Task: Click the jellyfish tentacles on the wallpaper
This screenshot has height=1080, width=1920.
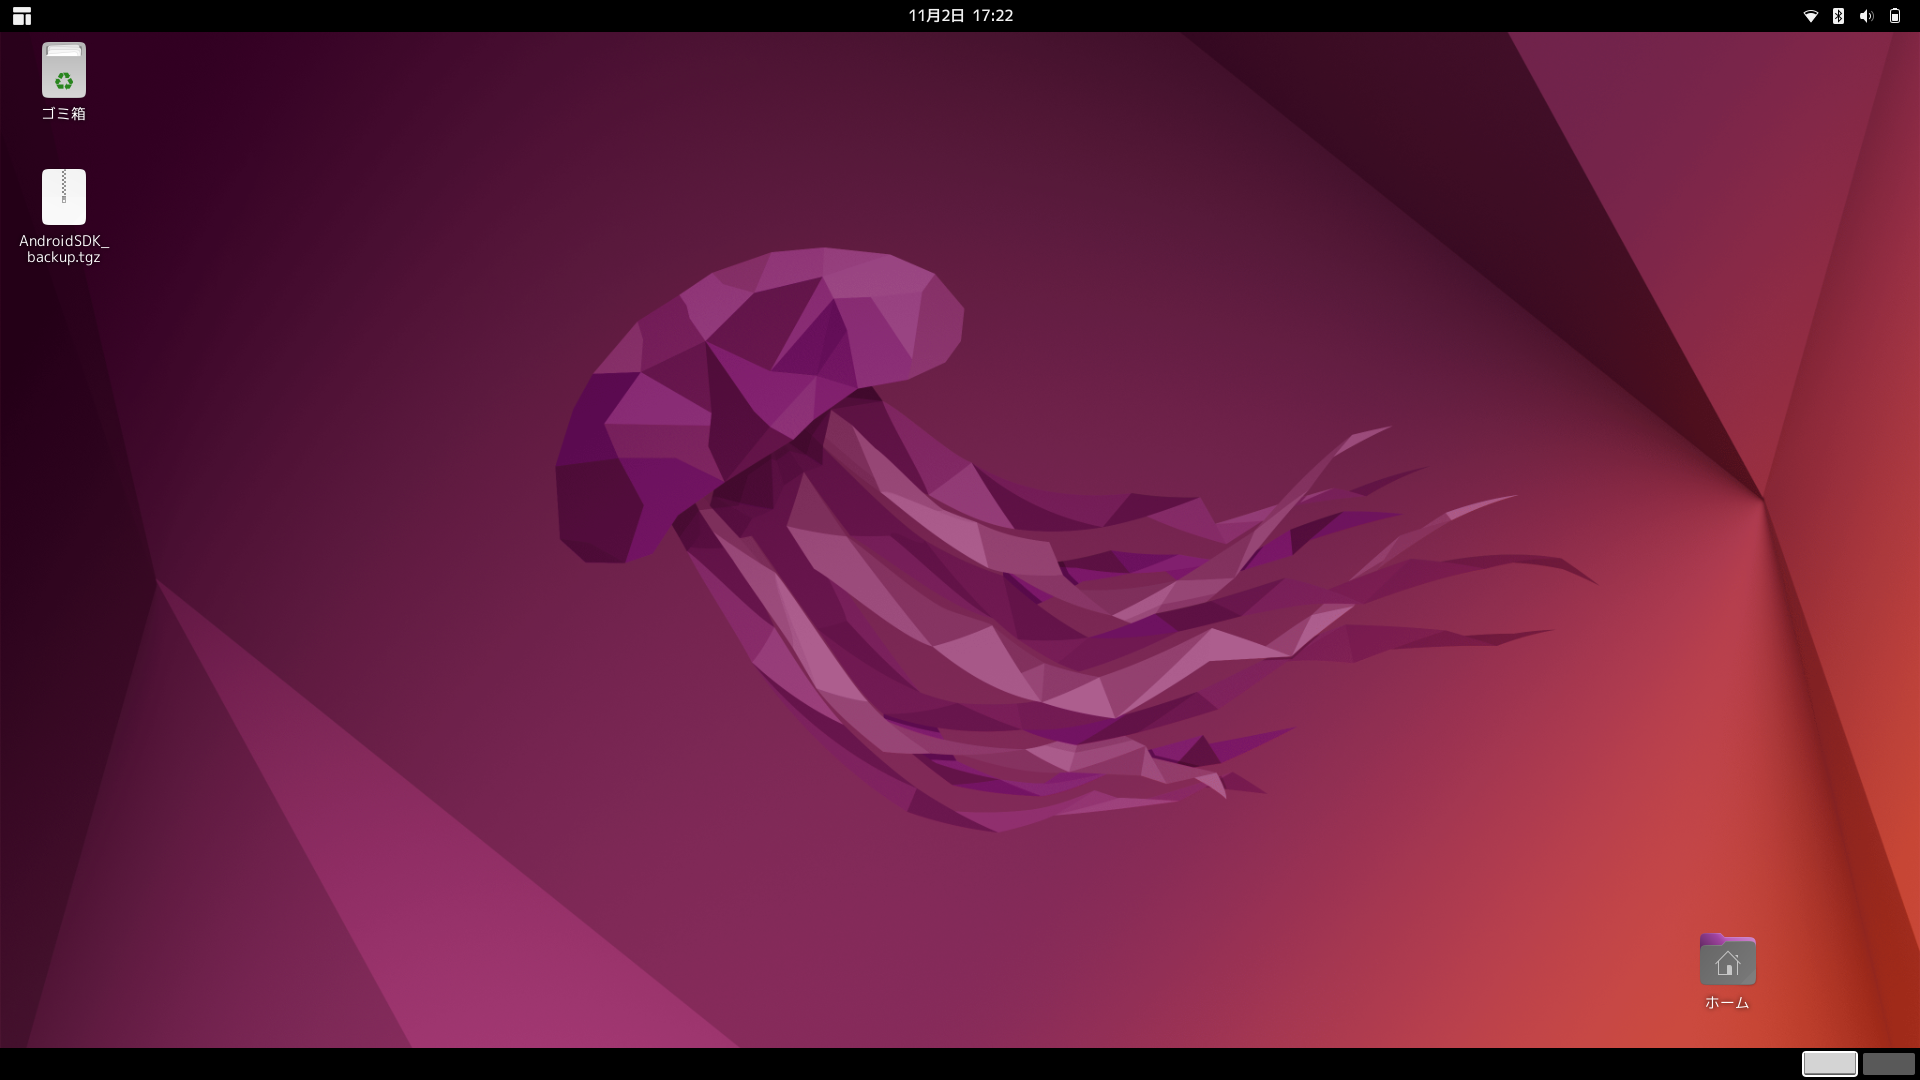Action: coord(1100,620)
